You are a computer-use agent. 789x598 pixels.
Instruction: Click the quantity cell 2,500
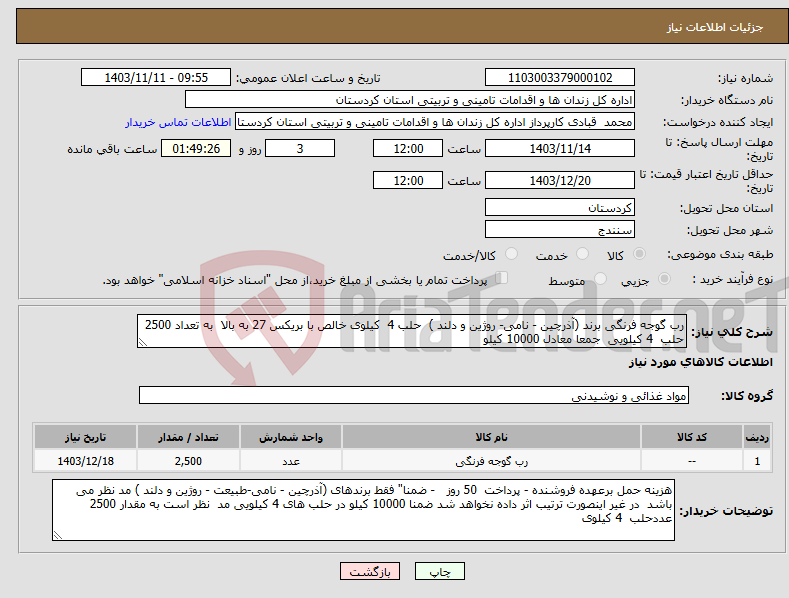[x=188, y=461]
